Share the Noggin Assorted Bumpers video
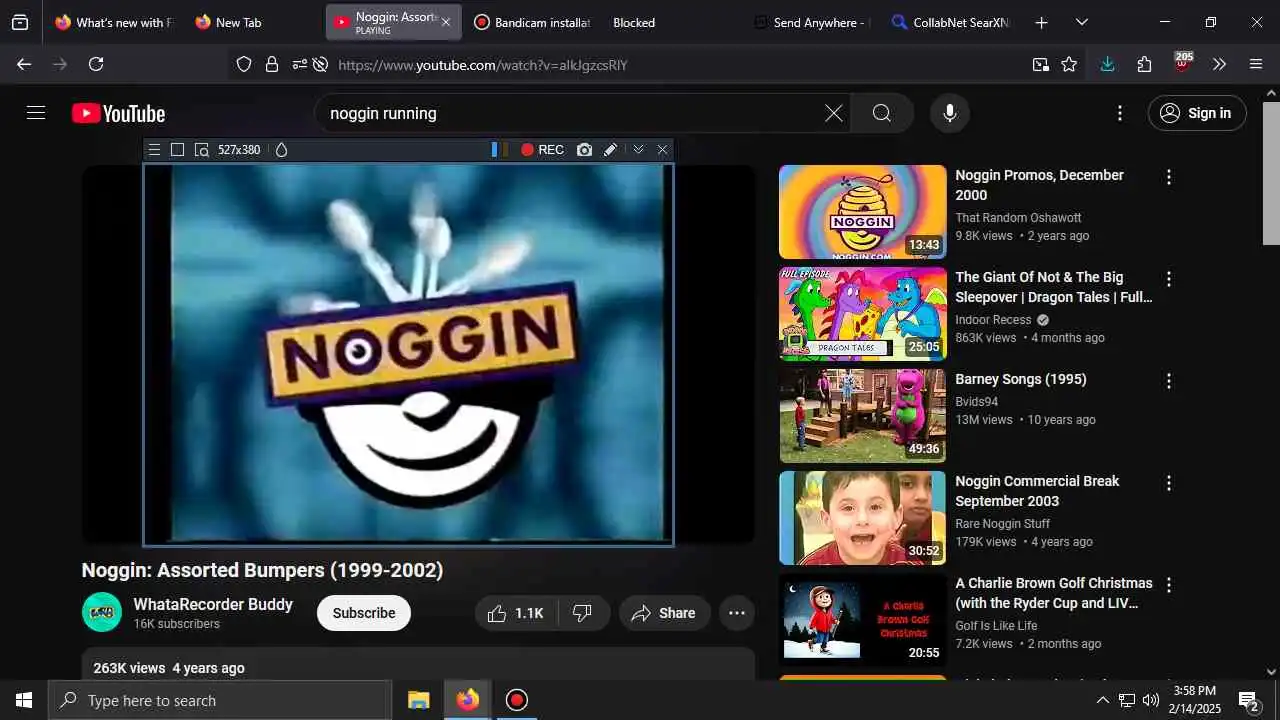Image resolution: width=1280 pixels, height=720 pixels. 664,613
